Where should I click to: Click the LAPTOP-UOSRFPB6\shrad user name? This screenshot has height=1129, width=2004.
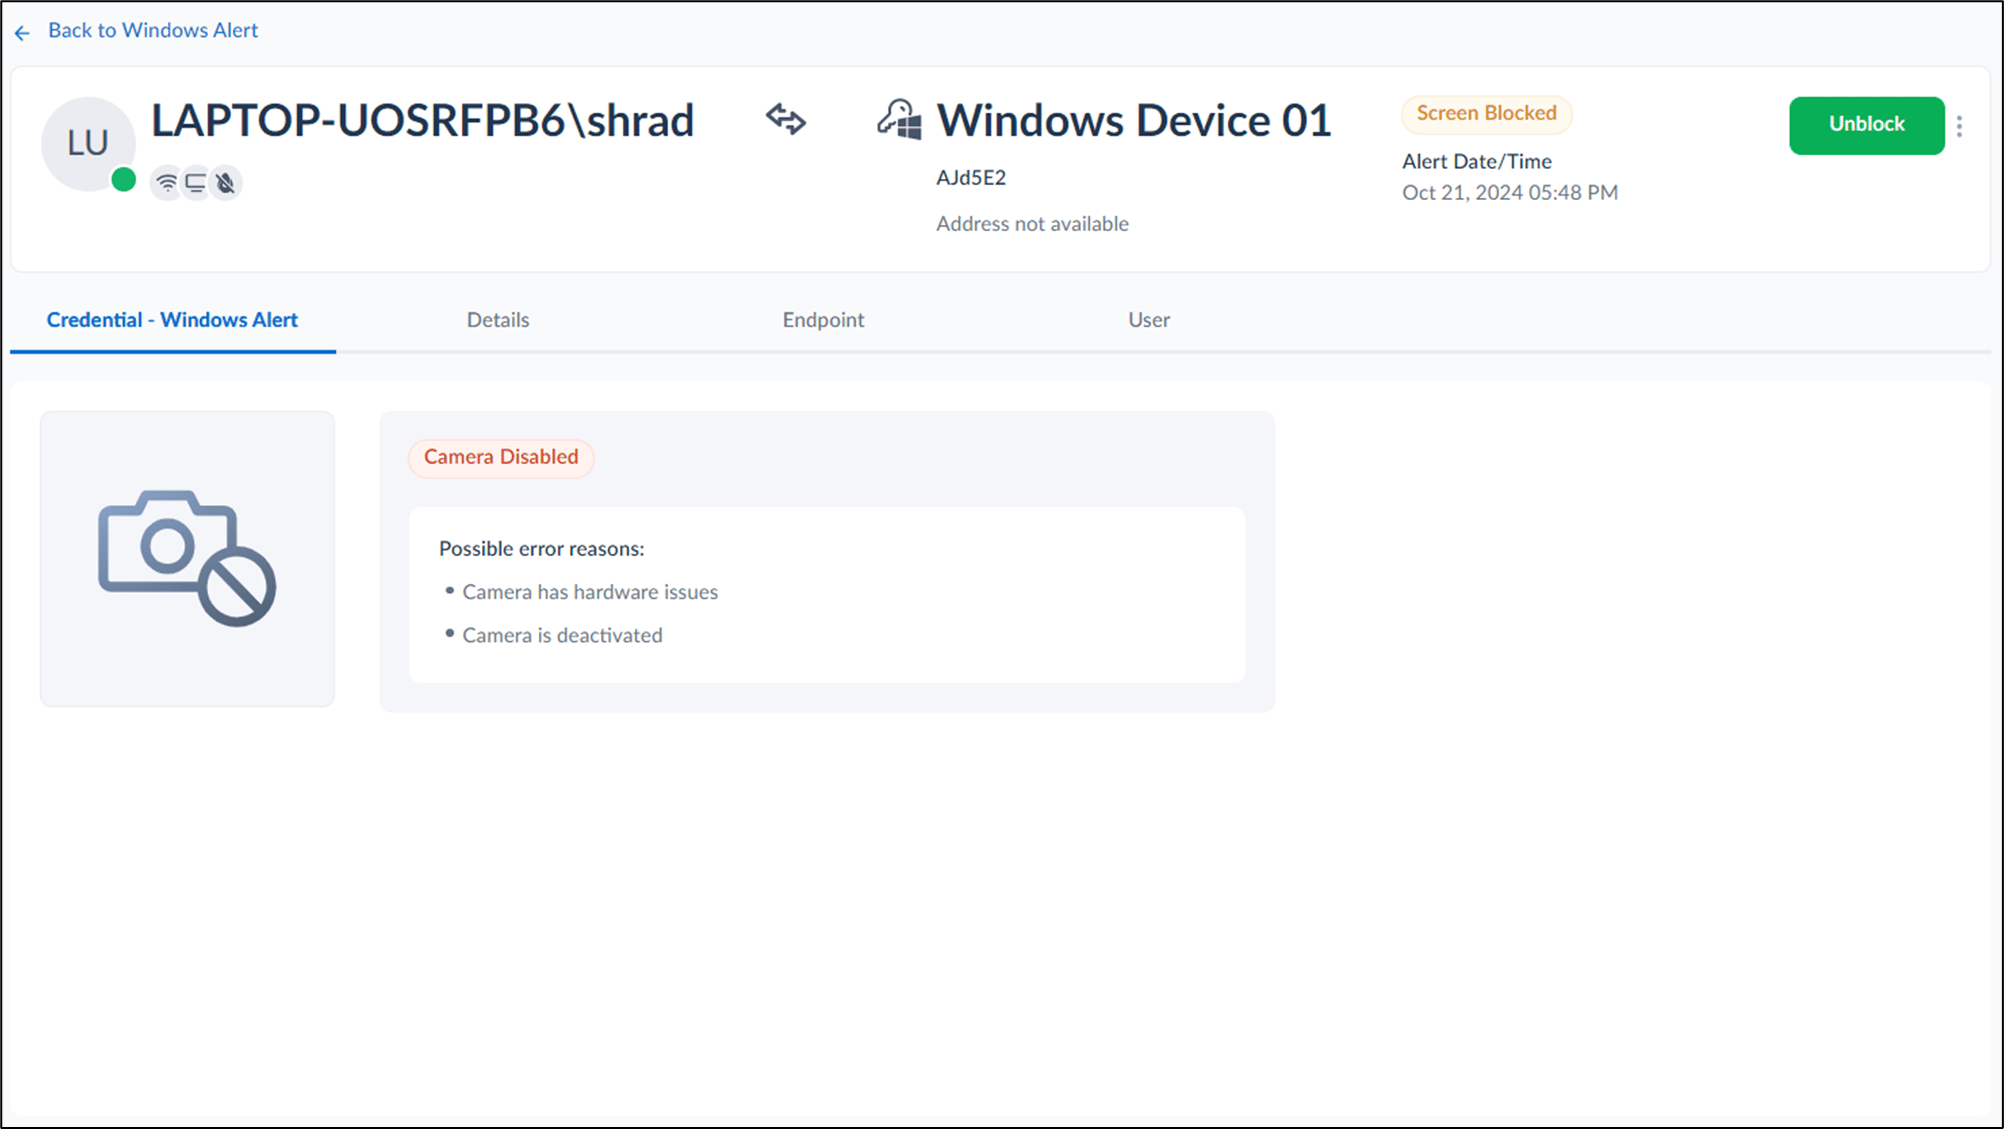coord(422,121)
